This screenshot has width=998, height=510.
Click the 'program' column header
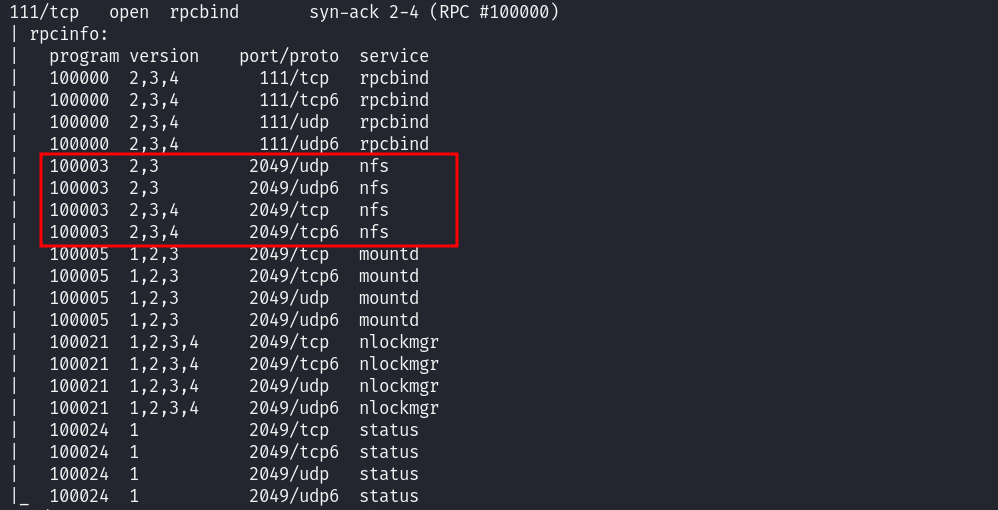click(84, 56)
